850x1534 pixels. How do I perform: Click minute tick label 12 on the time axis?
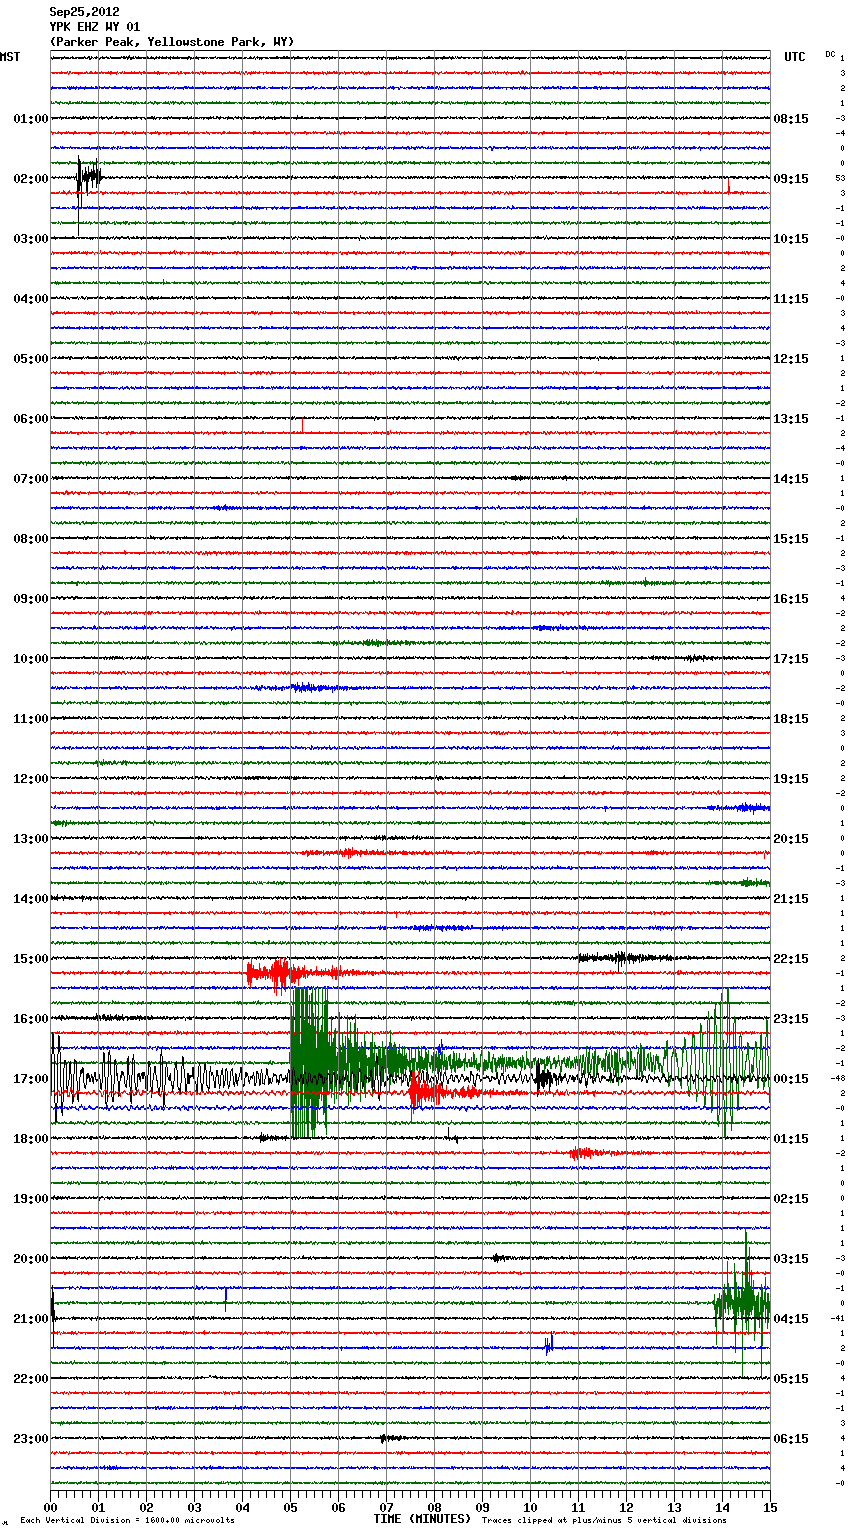pyautogui.click(x=626, y=1507)
